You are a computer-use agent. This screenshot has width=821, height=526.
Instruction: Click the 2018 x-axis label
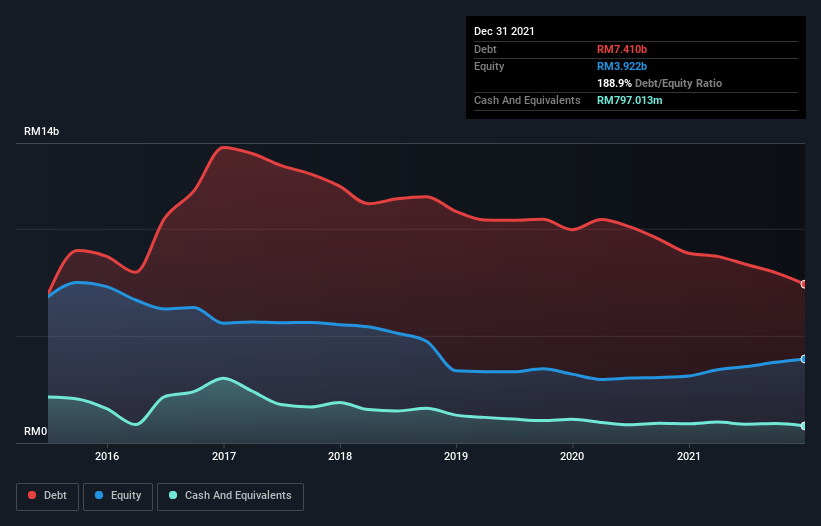coord(340,456)
